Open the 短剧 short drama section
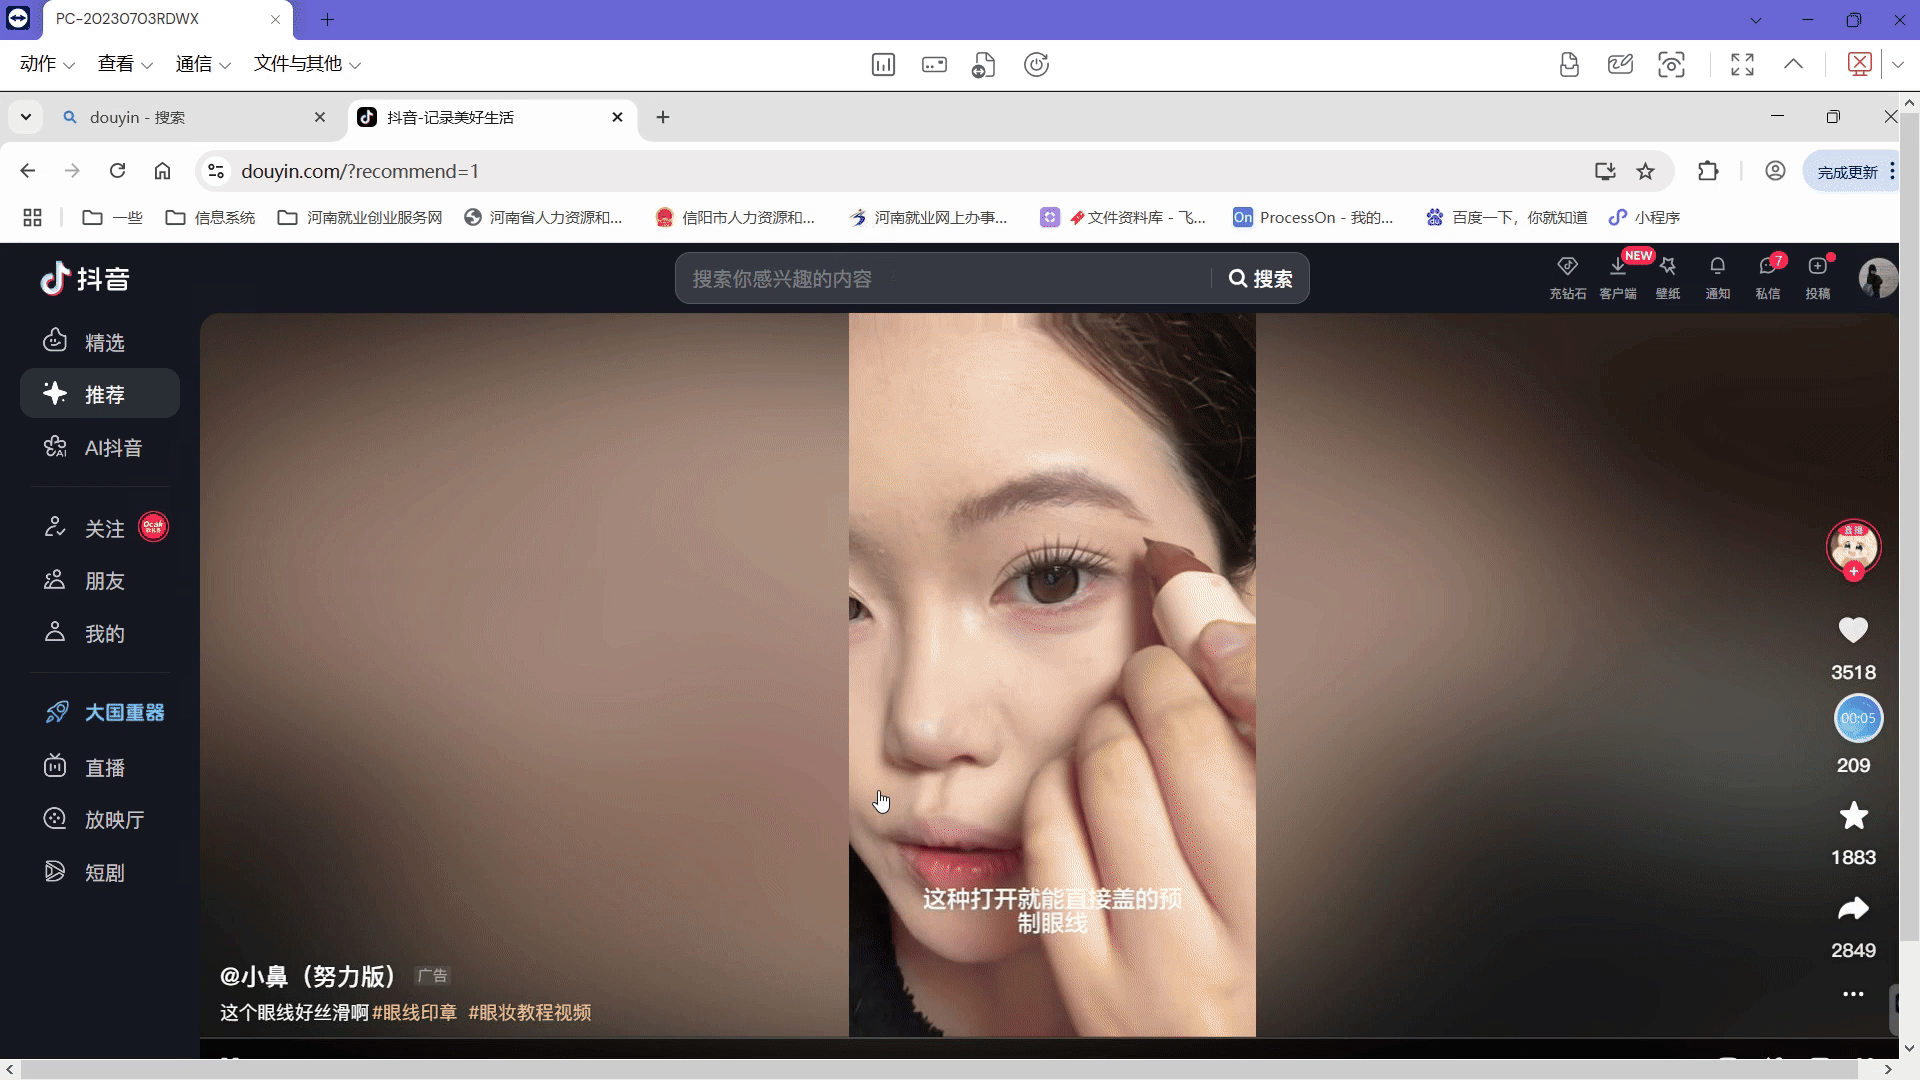1920x1080 pixels. [x=103, y=873]
